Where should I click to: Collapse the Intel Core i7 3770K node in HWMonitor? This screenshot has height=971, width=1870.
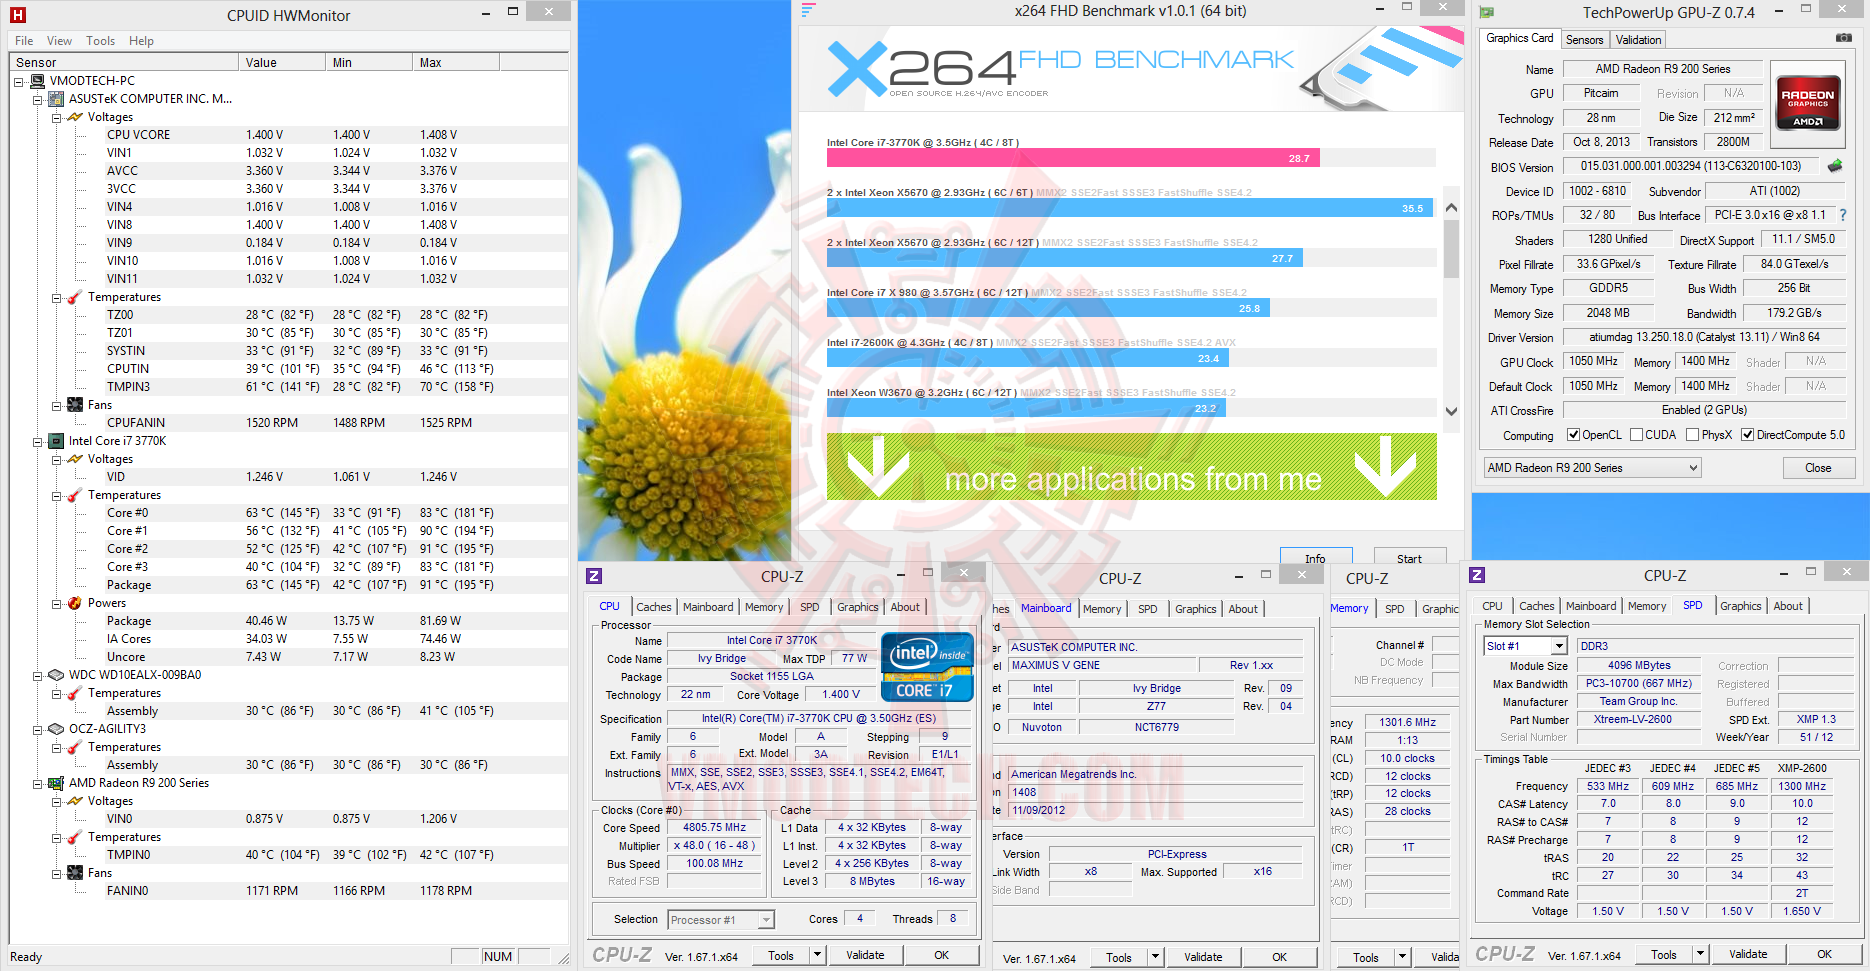click(x=37, y=441)
